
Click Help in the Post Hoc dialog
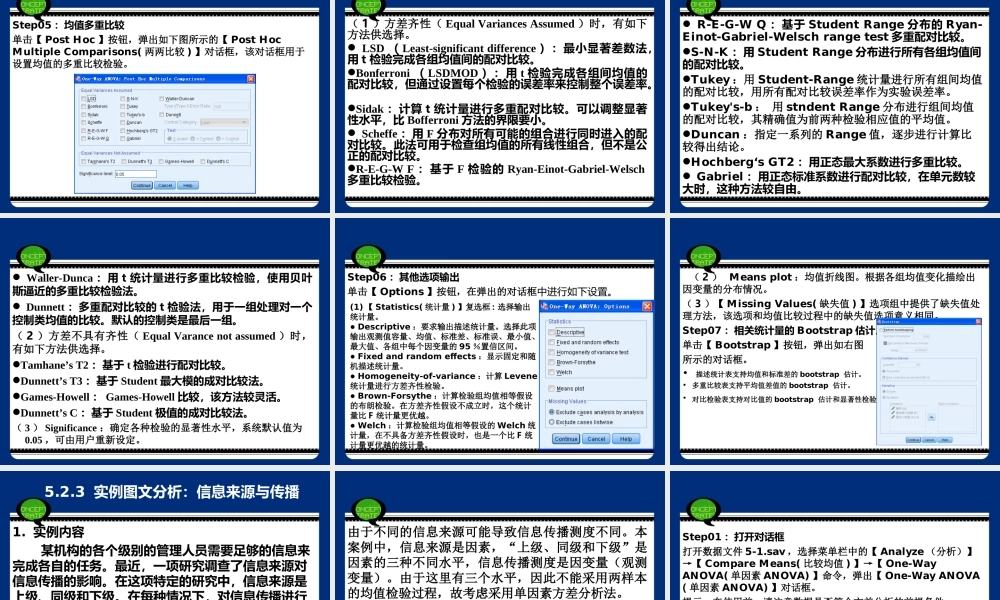[x=188, y=185]
